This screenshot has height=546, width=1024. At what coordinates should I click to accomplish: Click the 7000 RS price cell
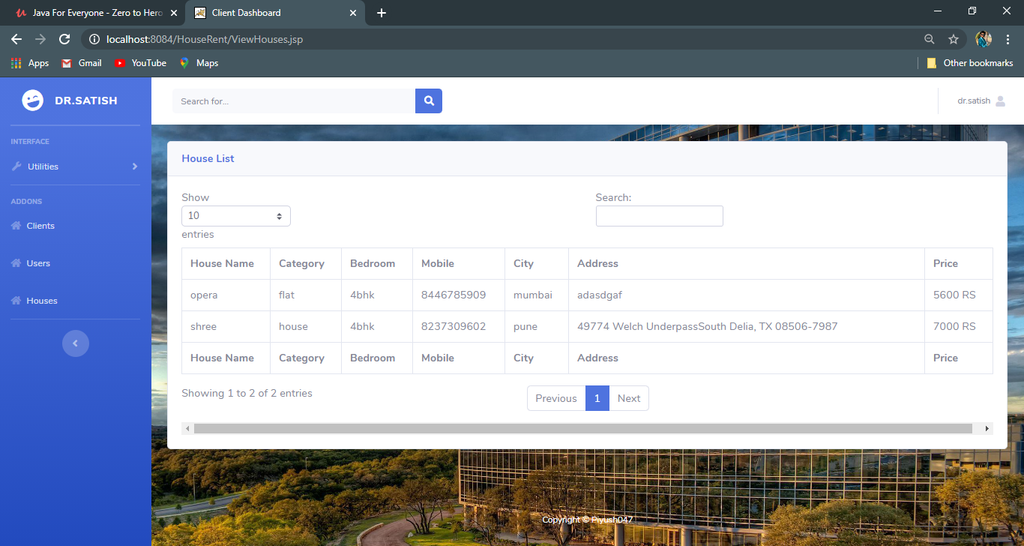tap(958, 327)
